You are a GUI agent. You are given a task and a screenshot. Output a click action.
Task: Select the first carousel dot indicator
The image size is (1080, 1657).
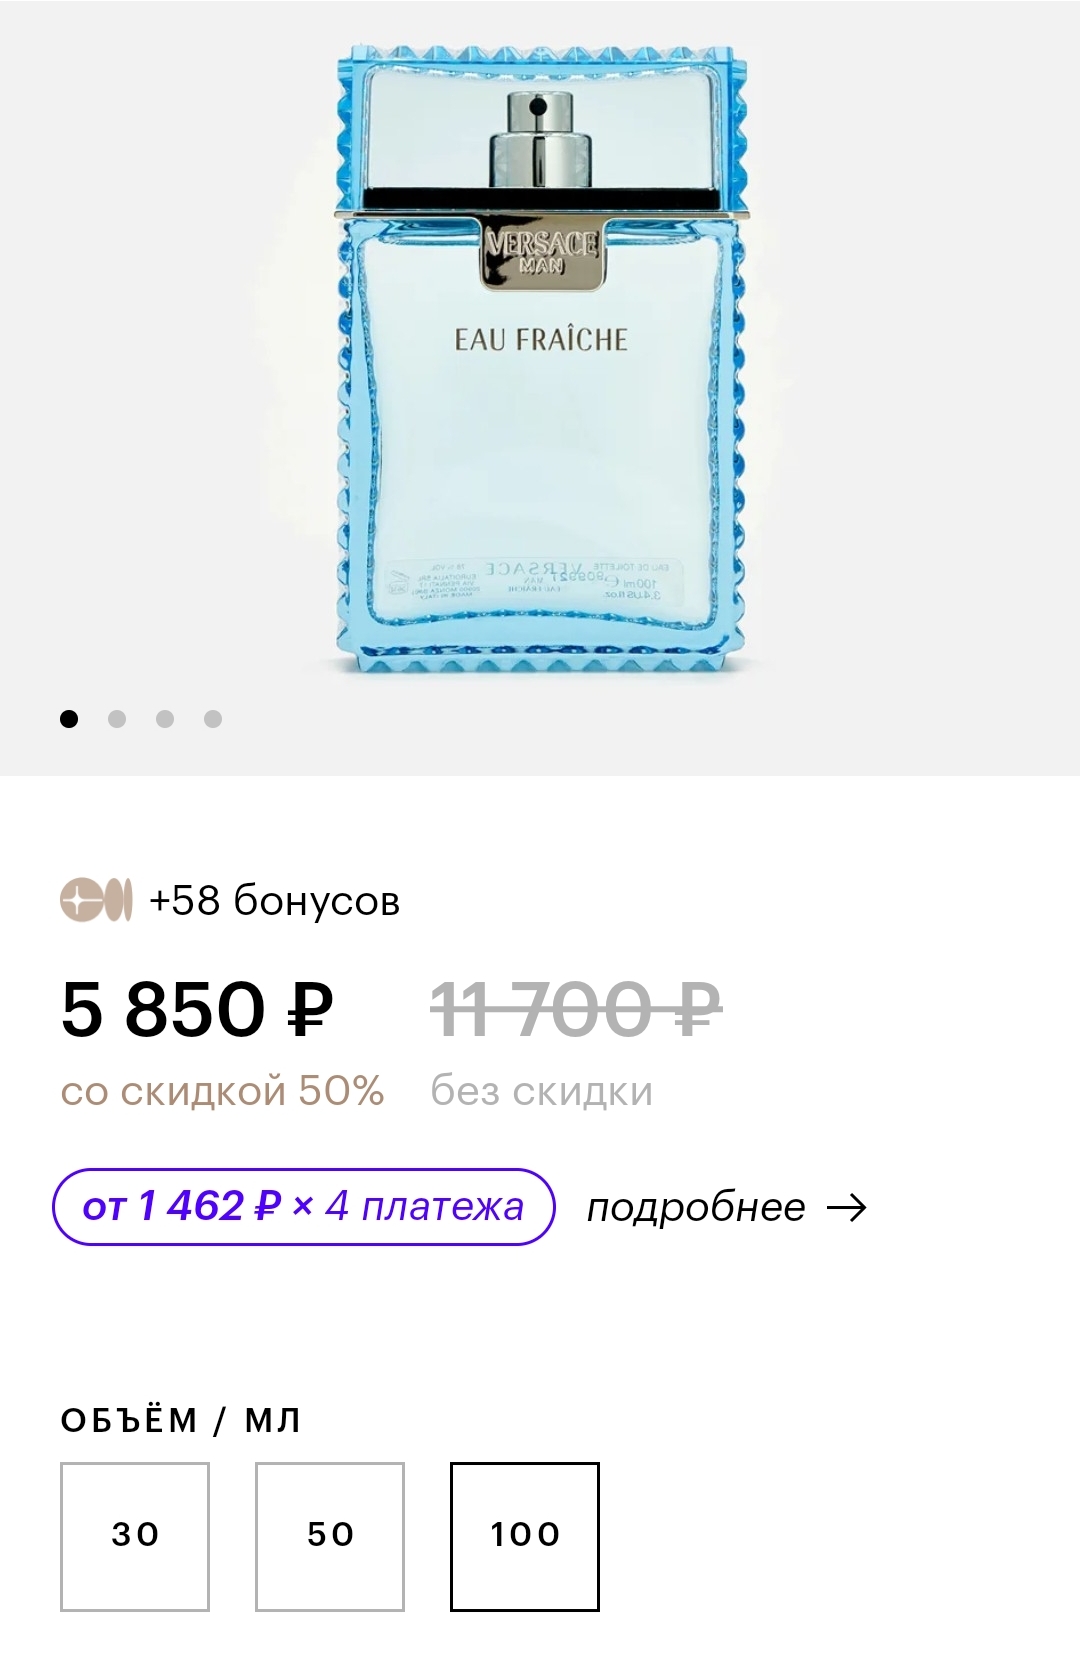69,719
